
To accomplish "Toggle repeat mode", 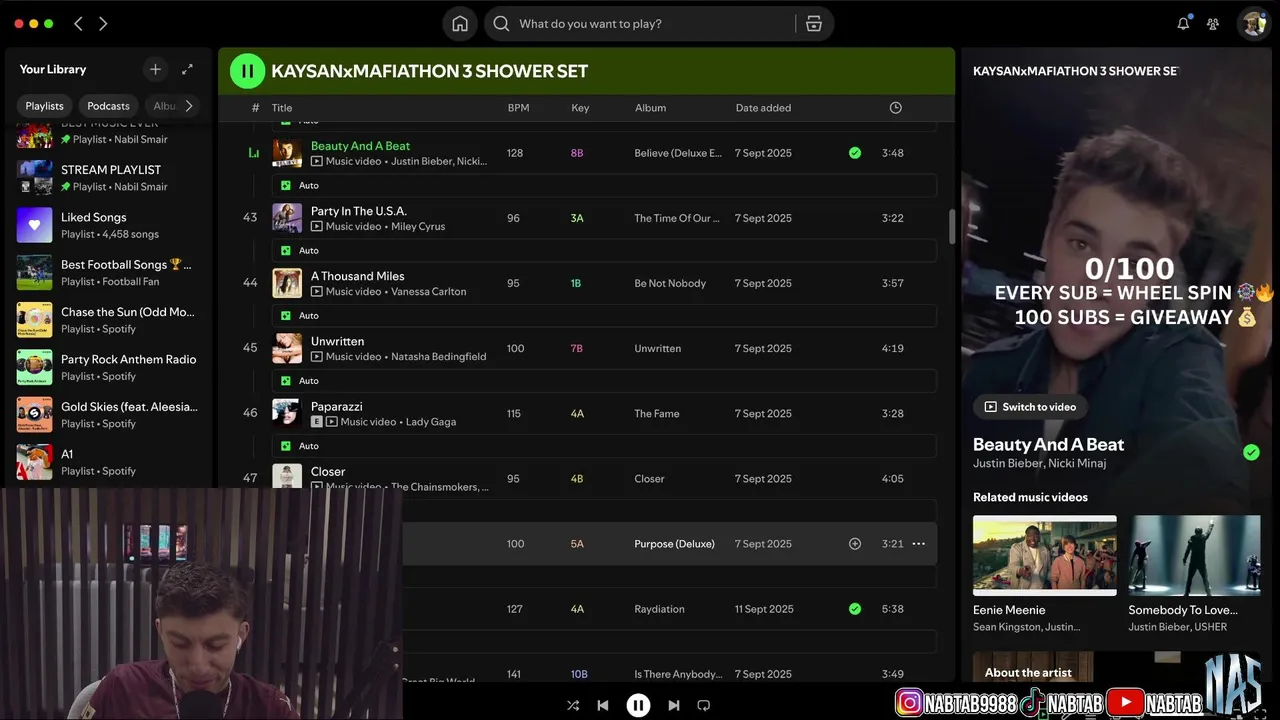I will 703,705.
